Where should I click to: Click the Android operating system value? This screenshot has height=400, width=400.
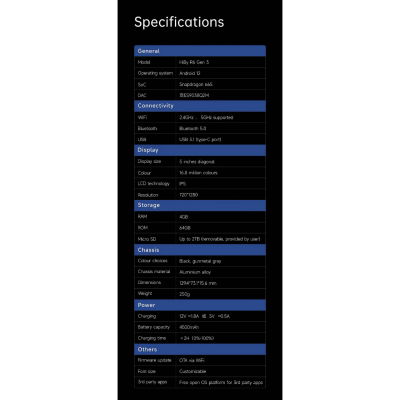tap(190, 73)
